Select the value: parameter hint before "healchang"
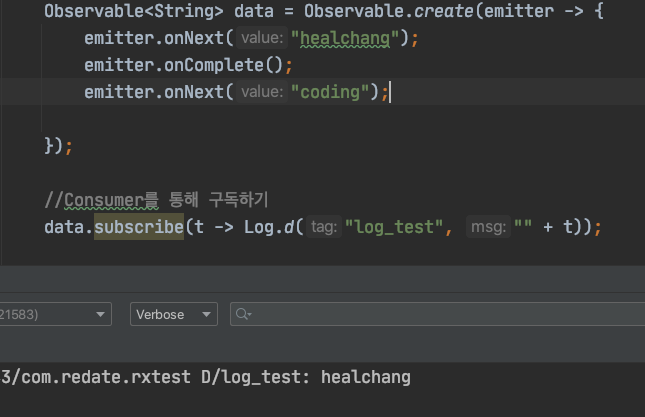This screenshot has height=417, width=645. (262, 38)
